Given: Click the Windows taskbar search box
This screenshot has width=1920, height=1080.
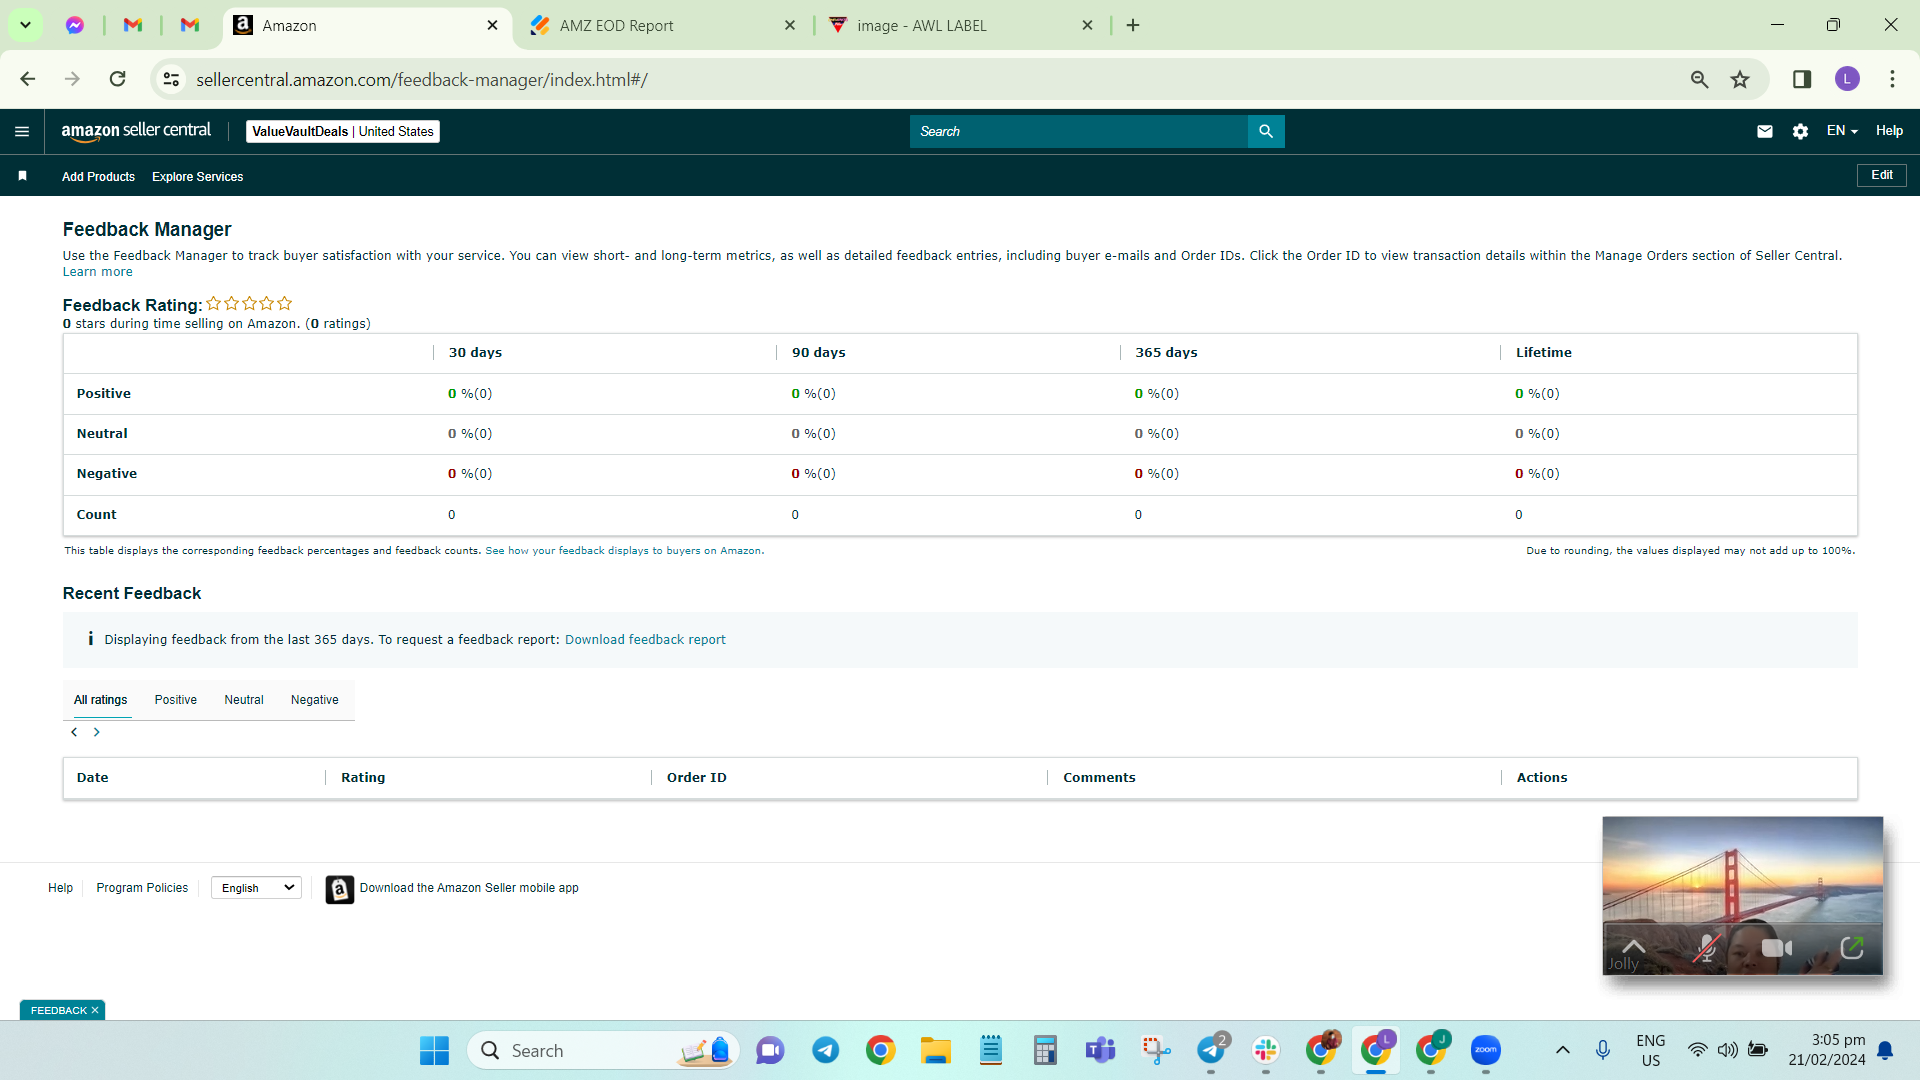Looking at the screenshot, I should click(x=603, y=1051).
